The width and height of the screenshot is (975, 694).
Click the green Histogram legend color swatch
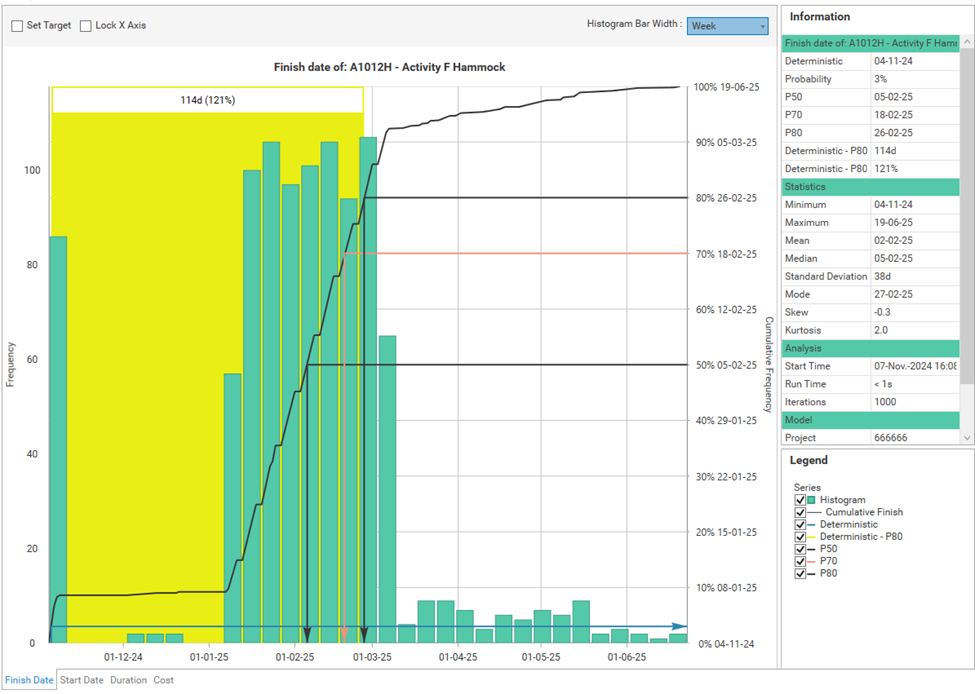(x=812, y=499)
